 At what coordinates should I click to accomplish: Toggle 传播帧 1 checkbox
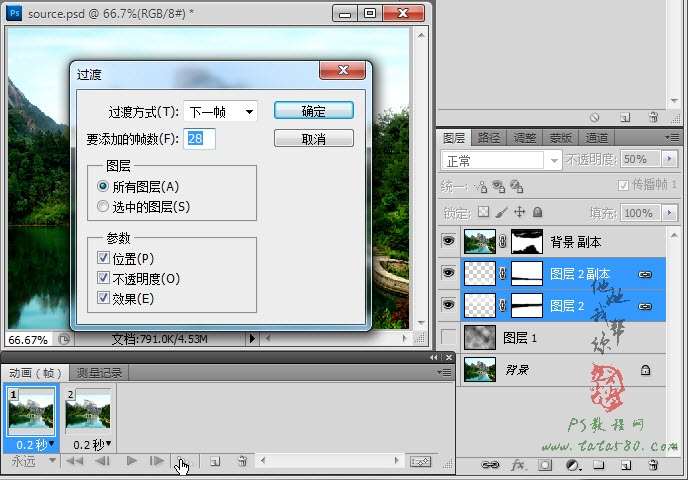click(623, 185)
